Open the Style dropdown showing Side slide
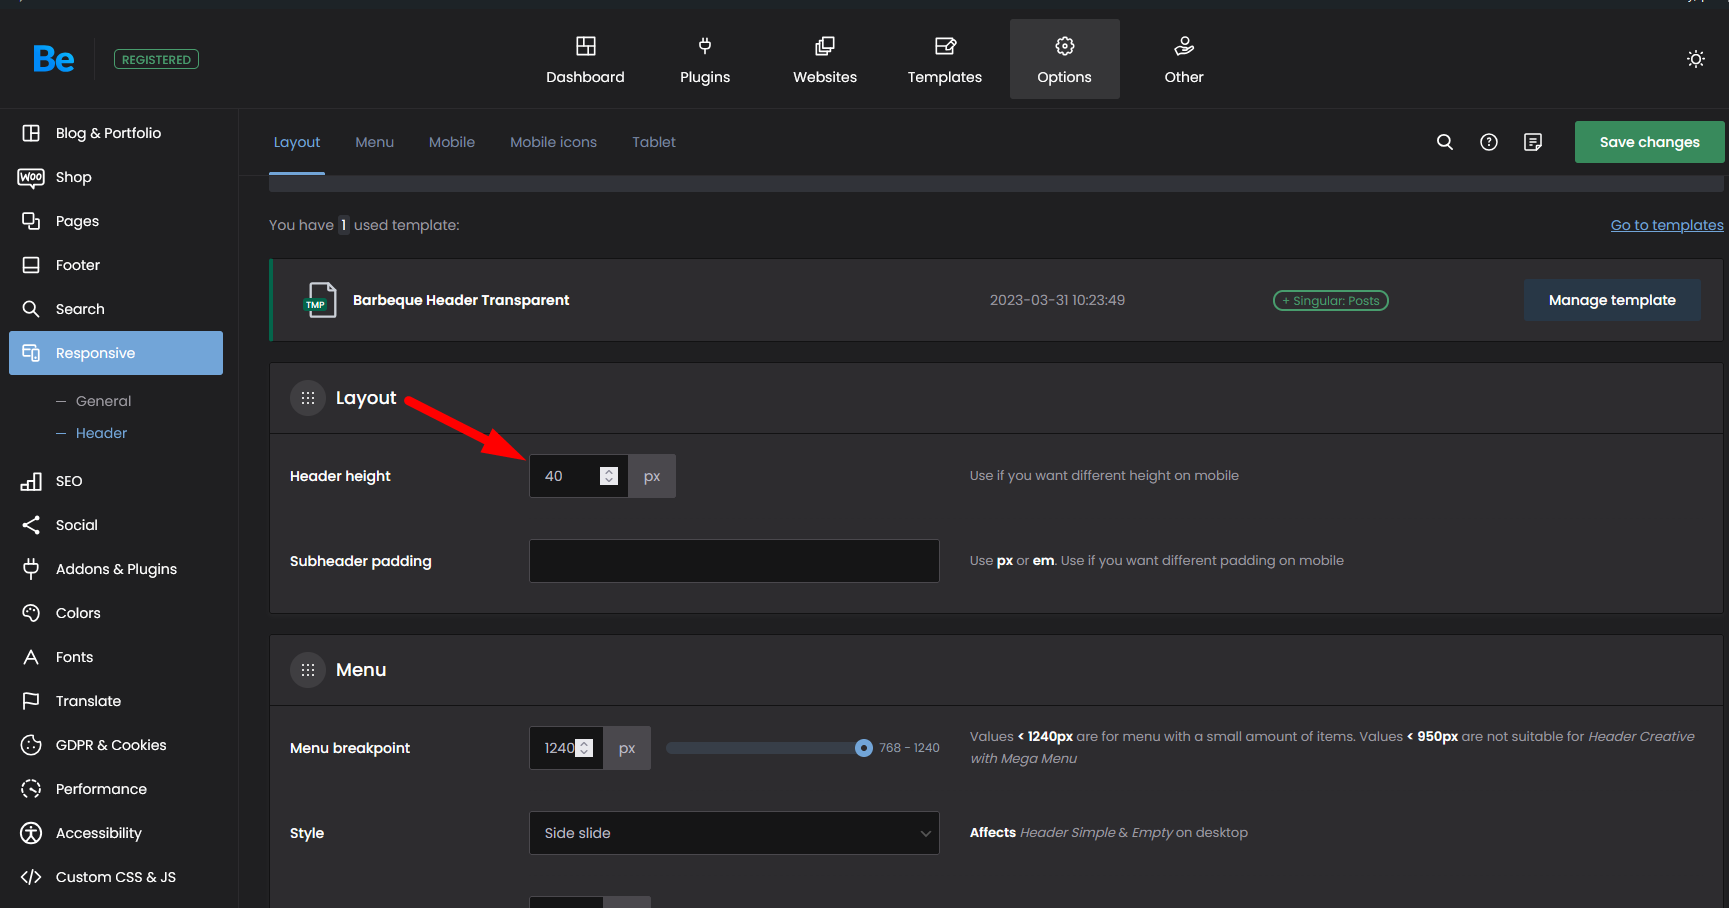 tap(734, 833)
